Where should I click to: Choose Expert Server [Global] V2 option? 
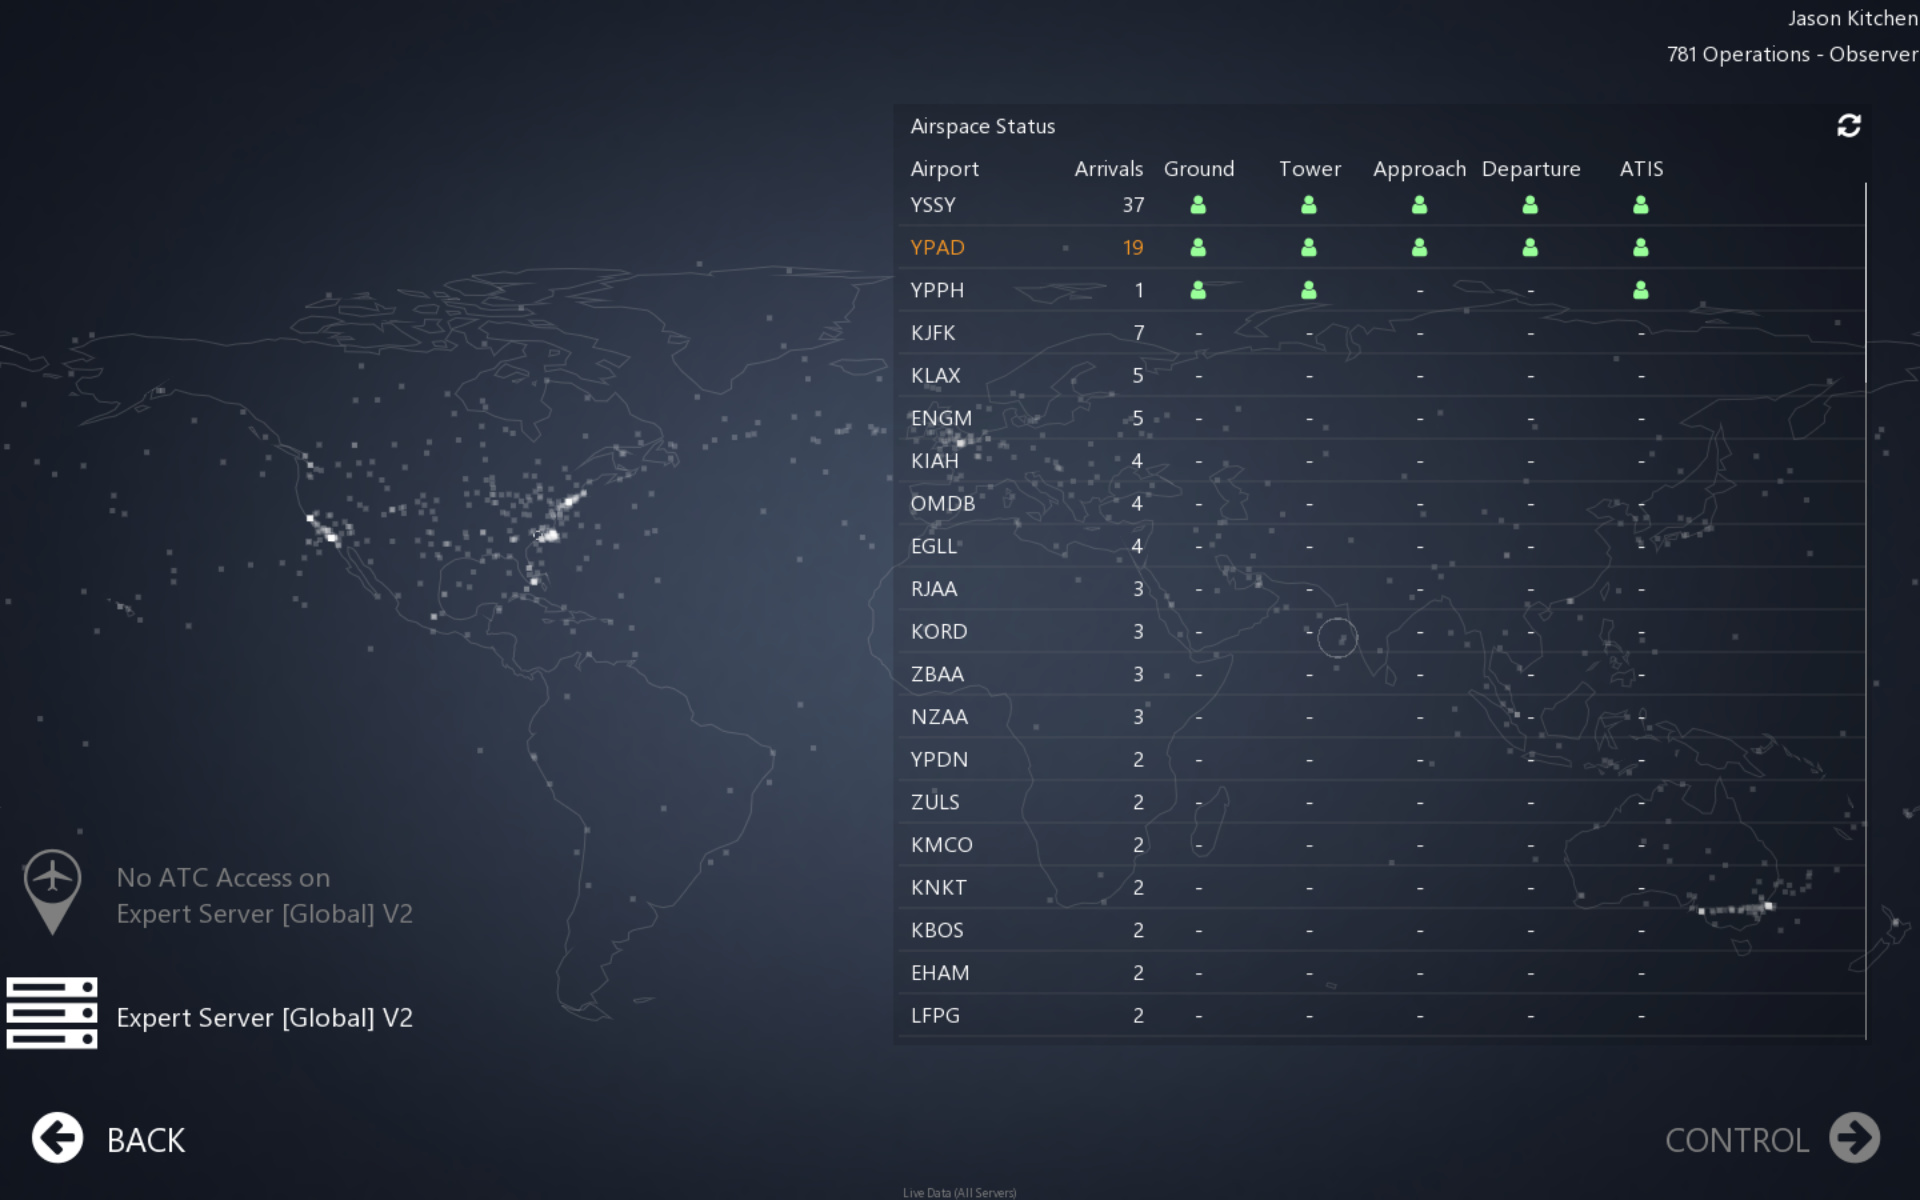pos(264,1018)
